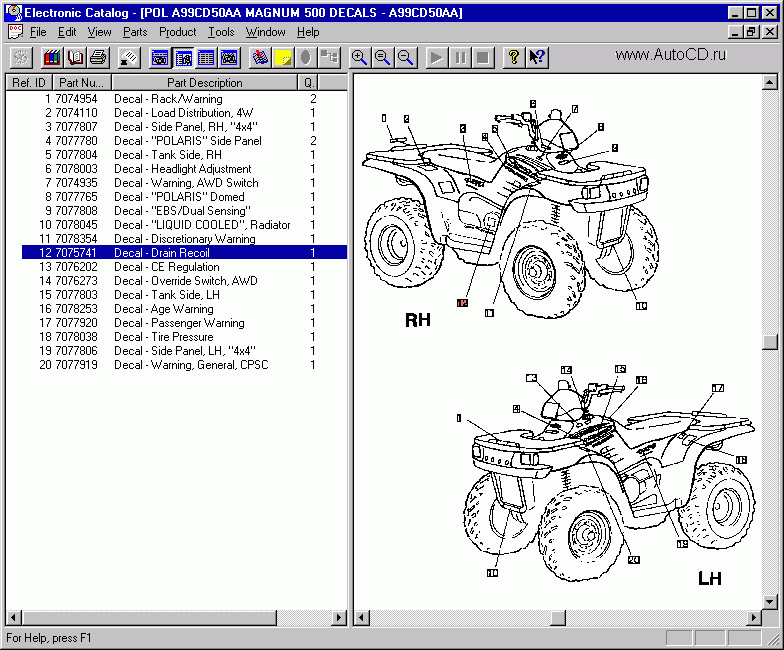Select row Decal - "EBS/Dual Sensing"
784x650 pixels.
pos(184,211)
